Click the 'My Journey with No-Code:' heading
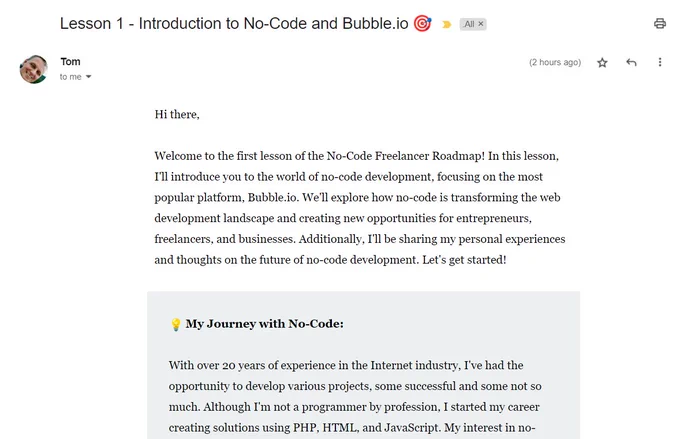680x439 pixels. coord(265,324)
